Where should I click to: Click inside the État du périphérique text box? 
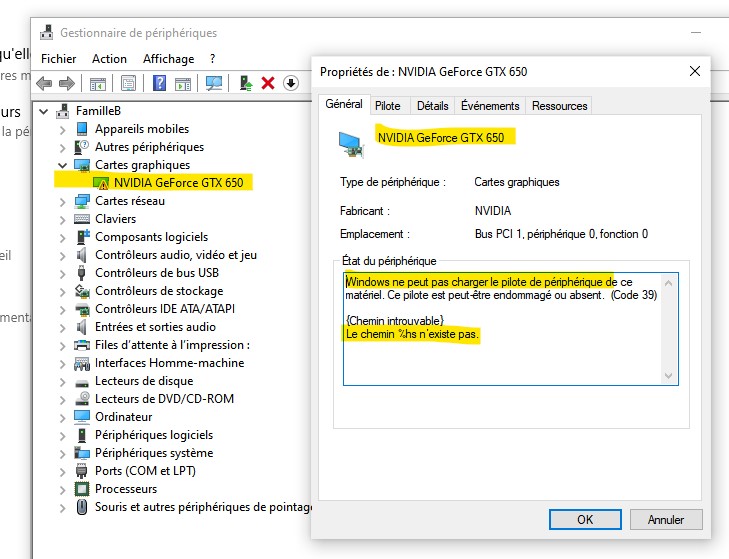click(x=510, y=329)
